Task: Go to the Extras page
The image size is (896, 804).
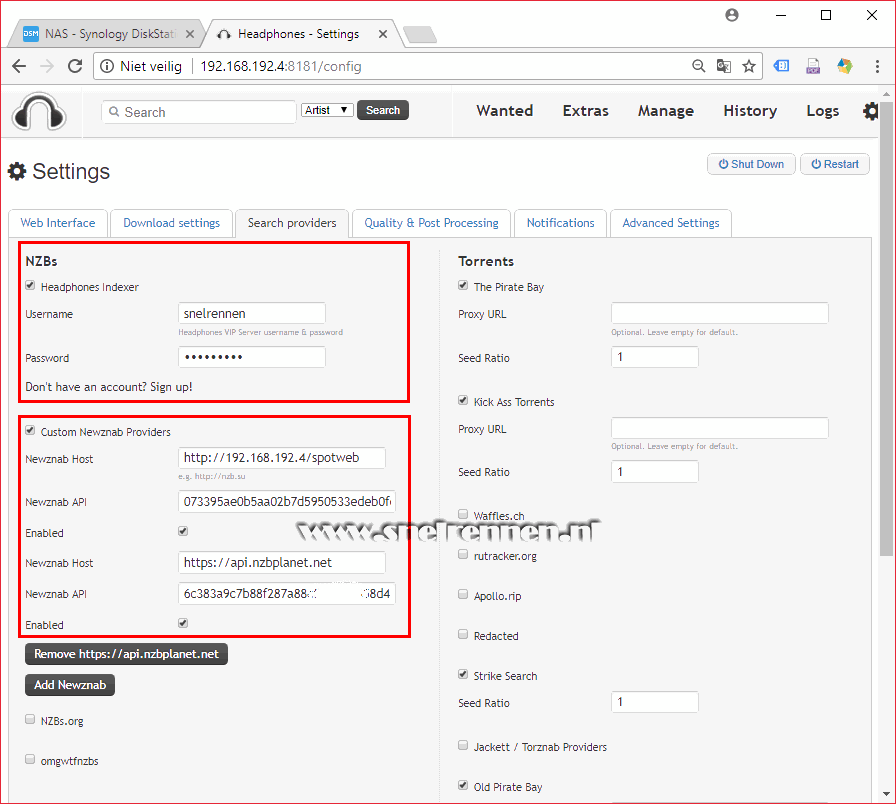Action: [x=586, y=111]
